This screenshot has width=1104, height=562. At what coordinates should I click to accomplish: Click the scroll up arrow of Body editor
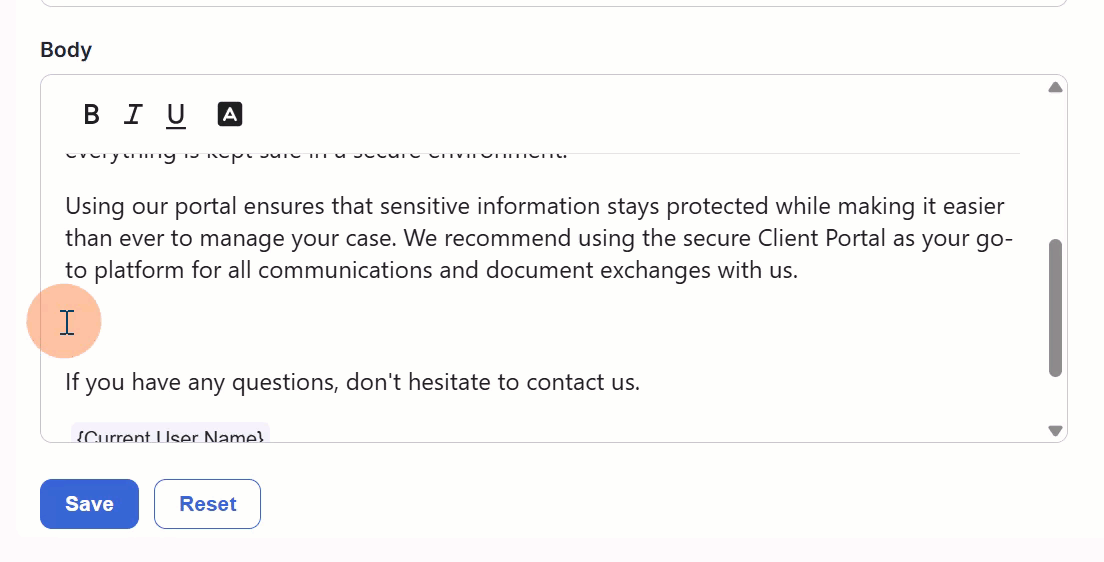pos(1055,88)
